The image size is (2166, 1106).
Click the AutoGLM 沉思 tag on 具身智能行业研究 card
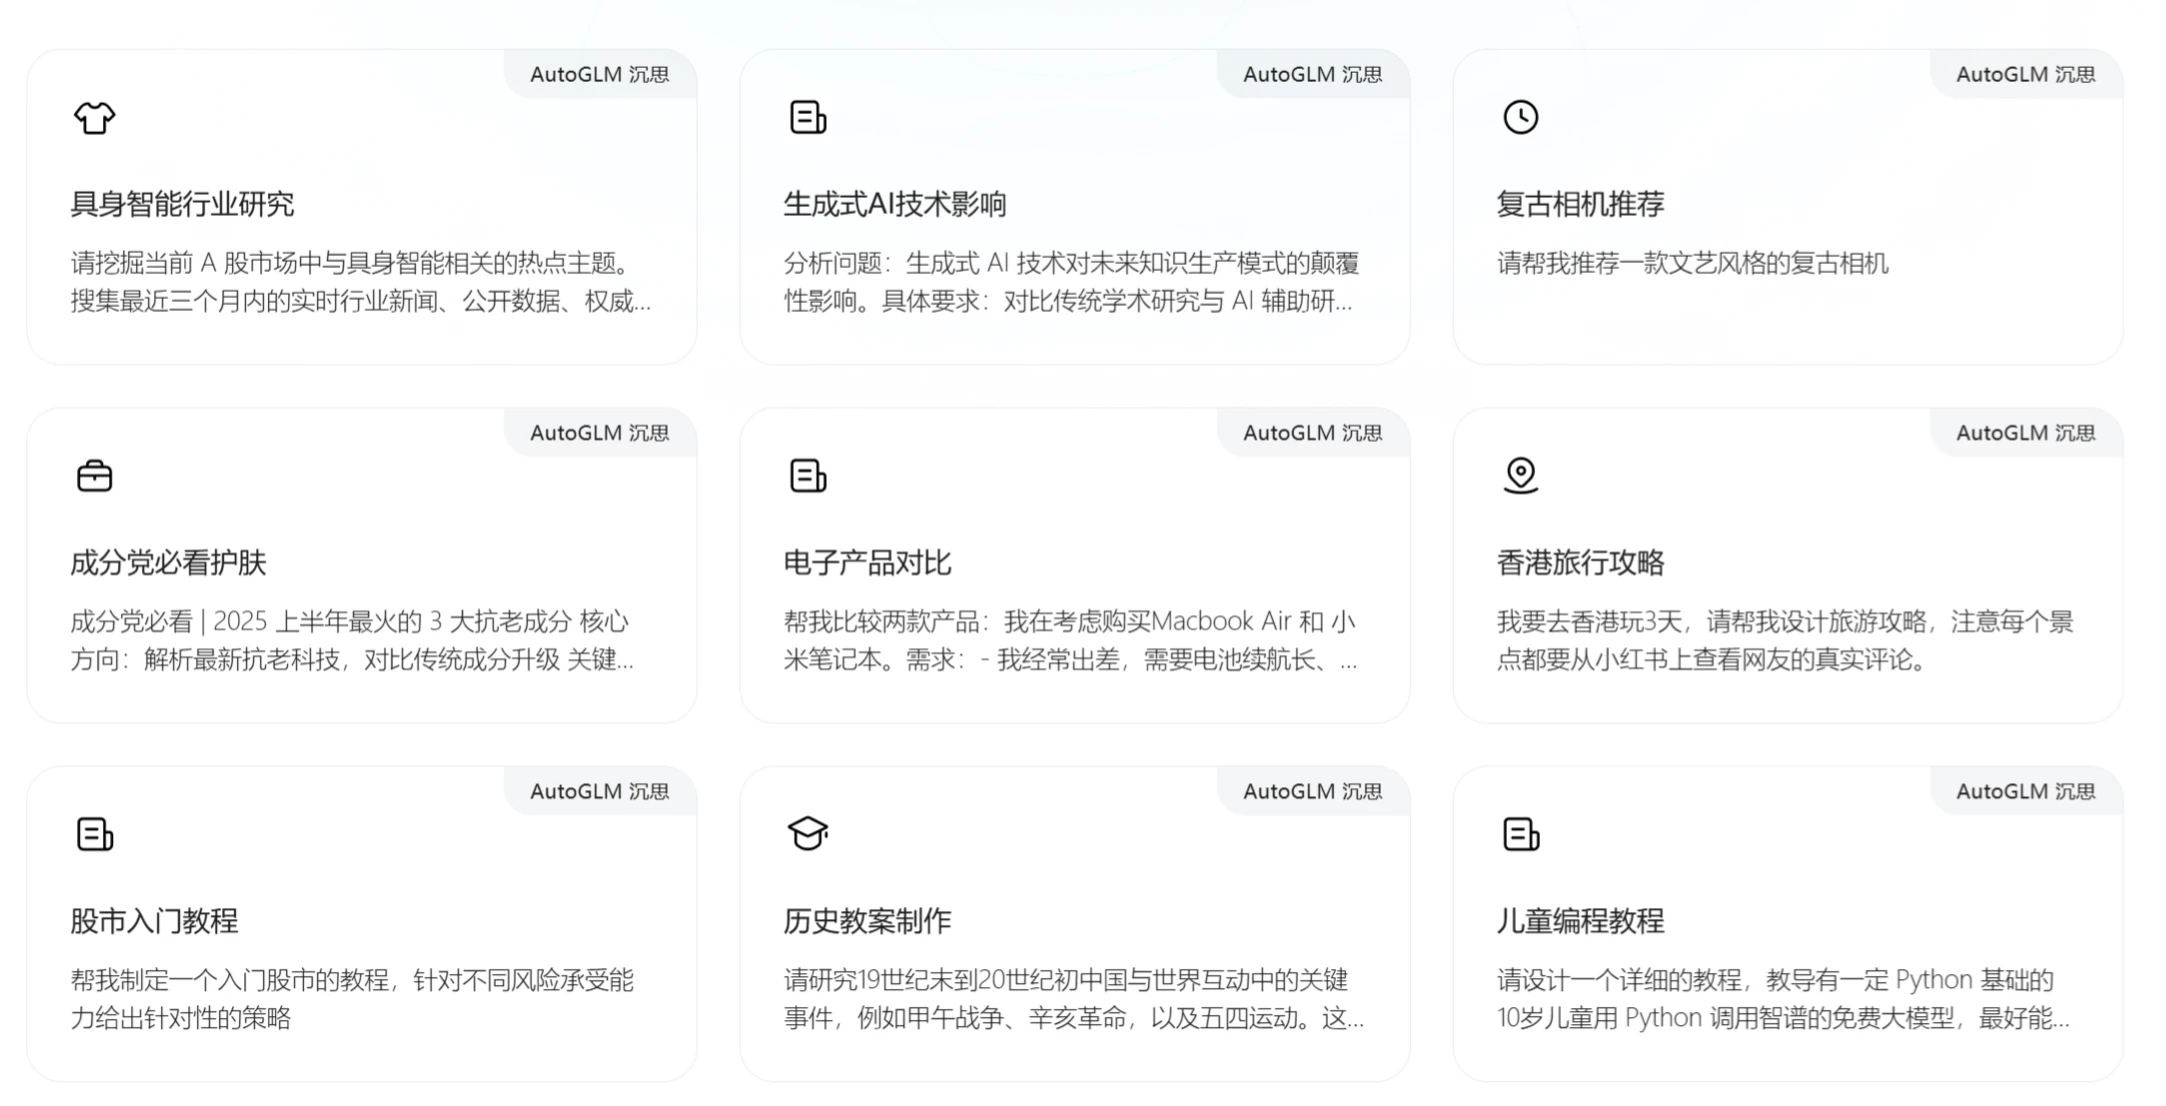(x=600, y=74)
